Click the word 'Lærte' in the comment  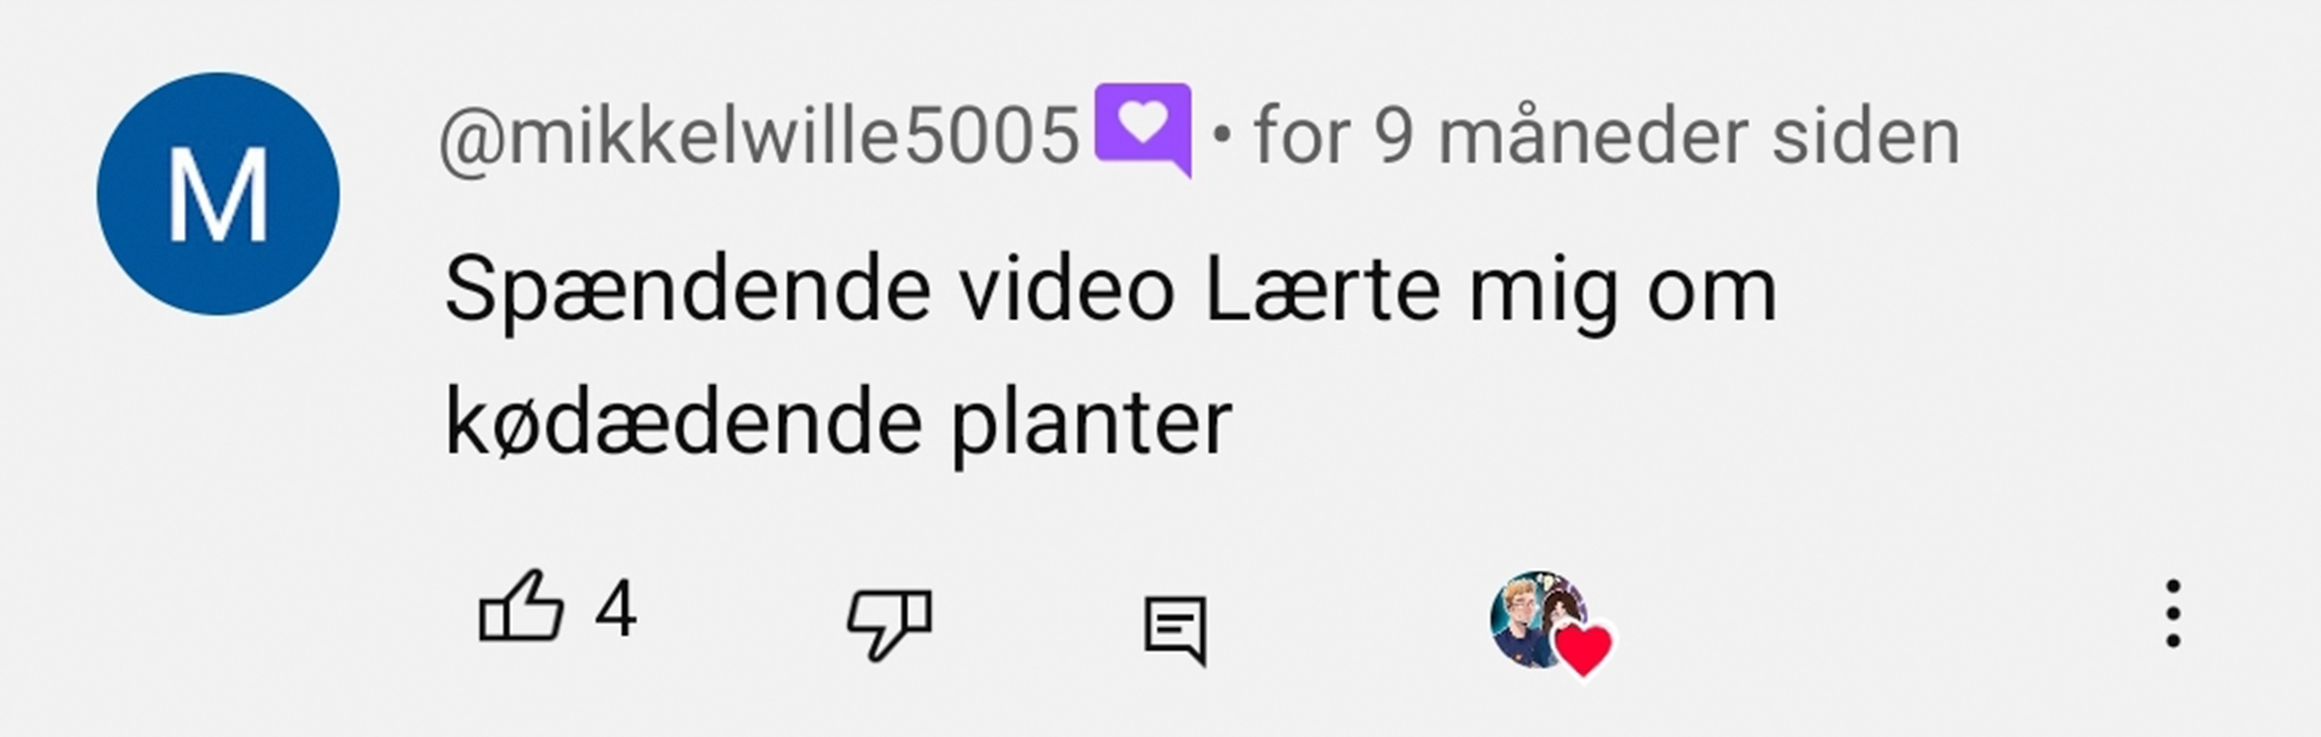coord(1323,289)
